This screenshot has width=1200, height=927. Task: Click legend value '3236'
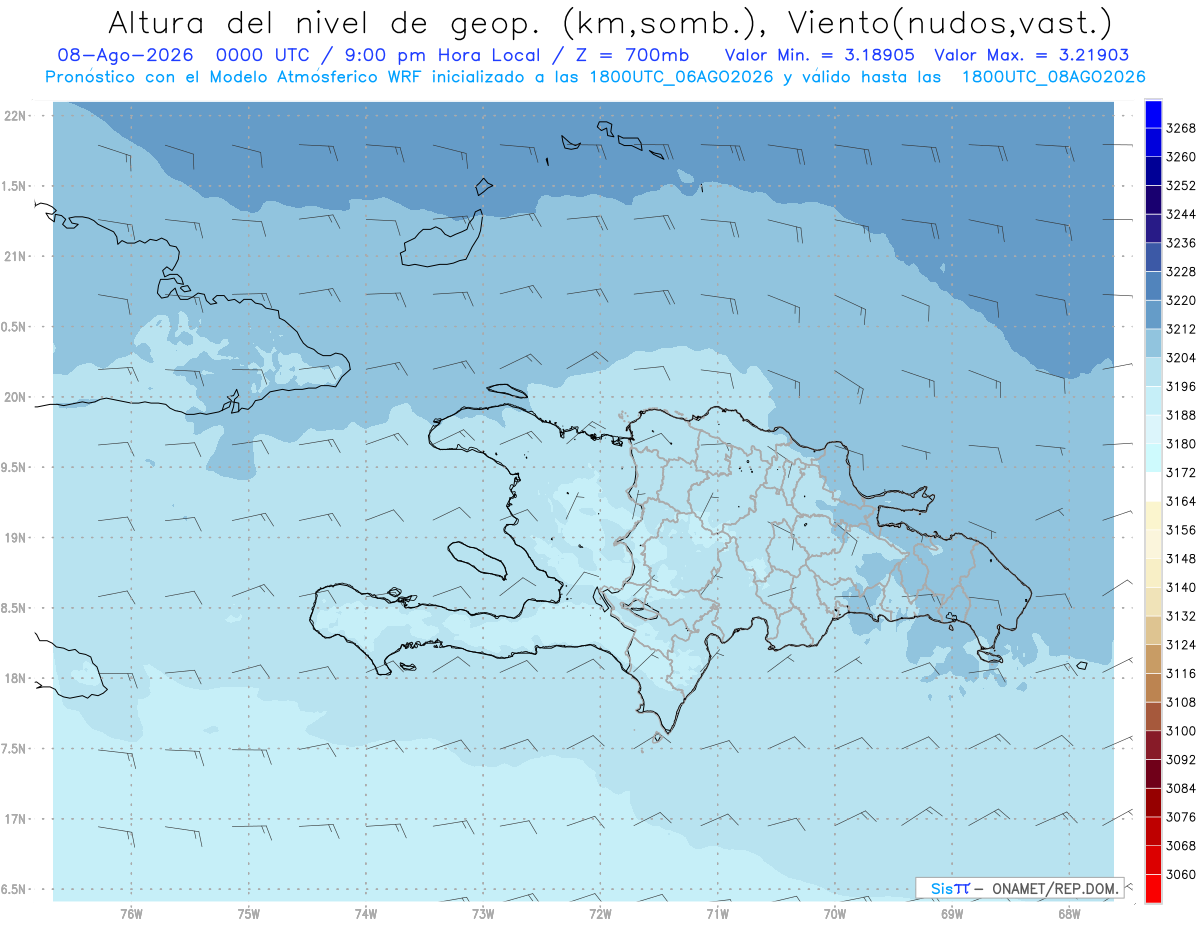(1181, 243)
